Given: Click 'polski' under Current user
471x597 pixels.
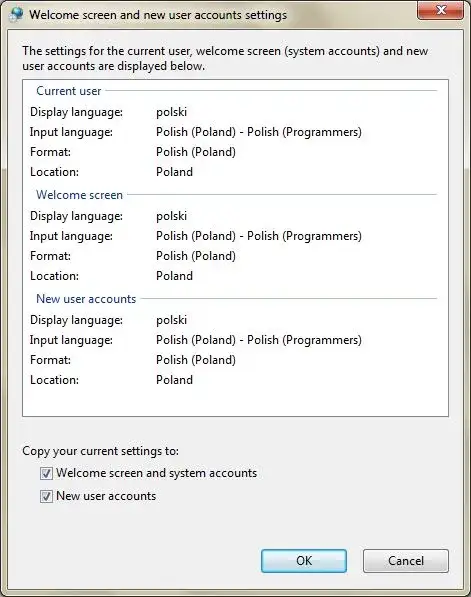Looking at the screenshot, I should tap(171, 112).
